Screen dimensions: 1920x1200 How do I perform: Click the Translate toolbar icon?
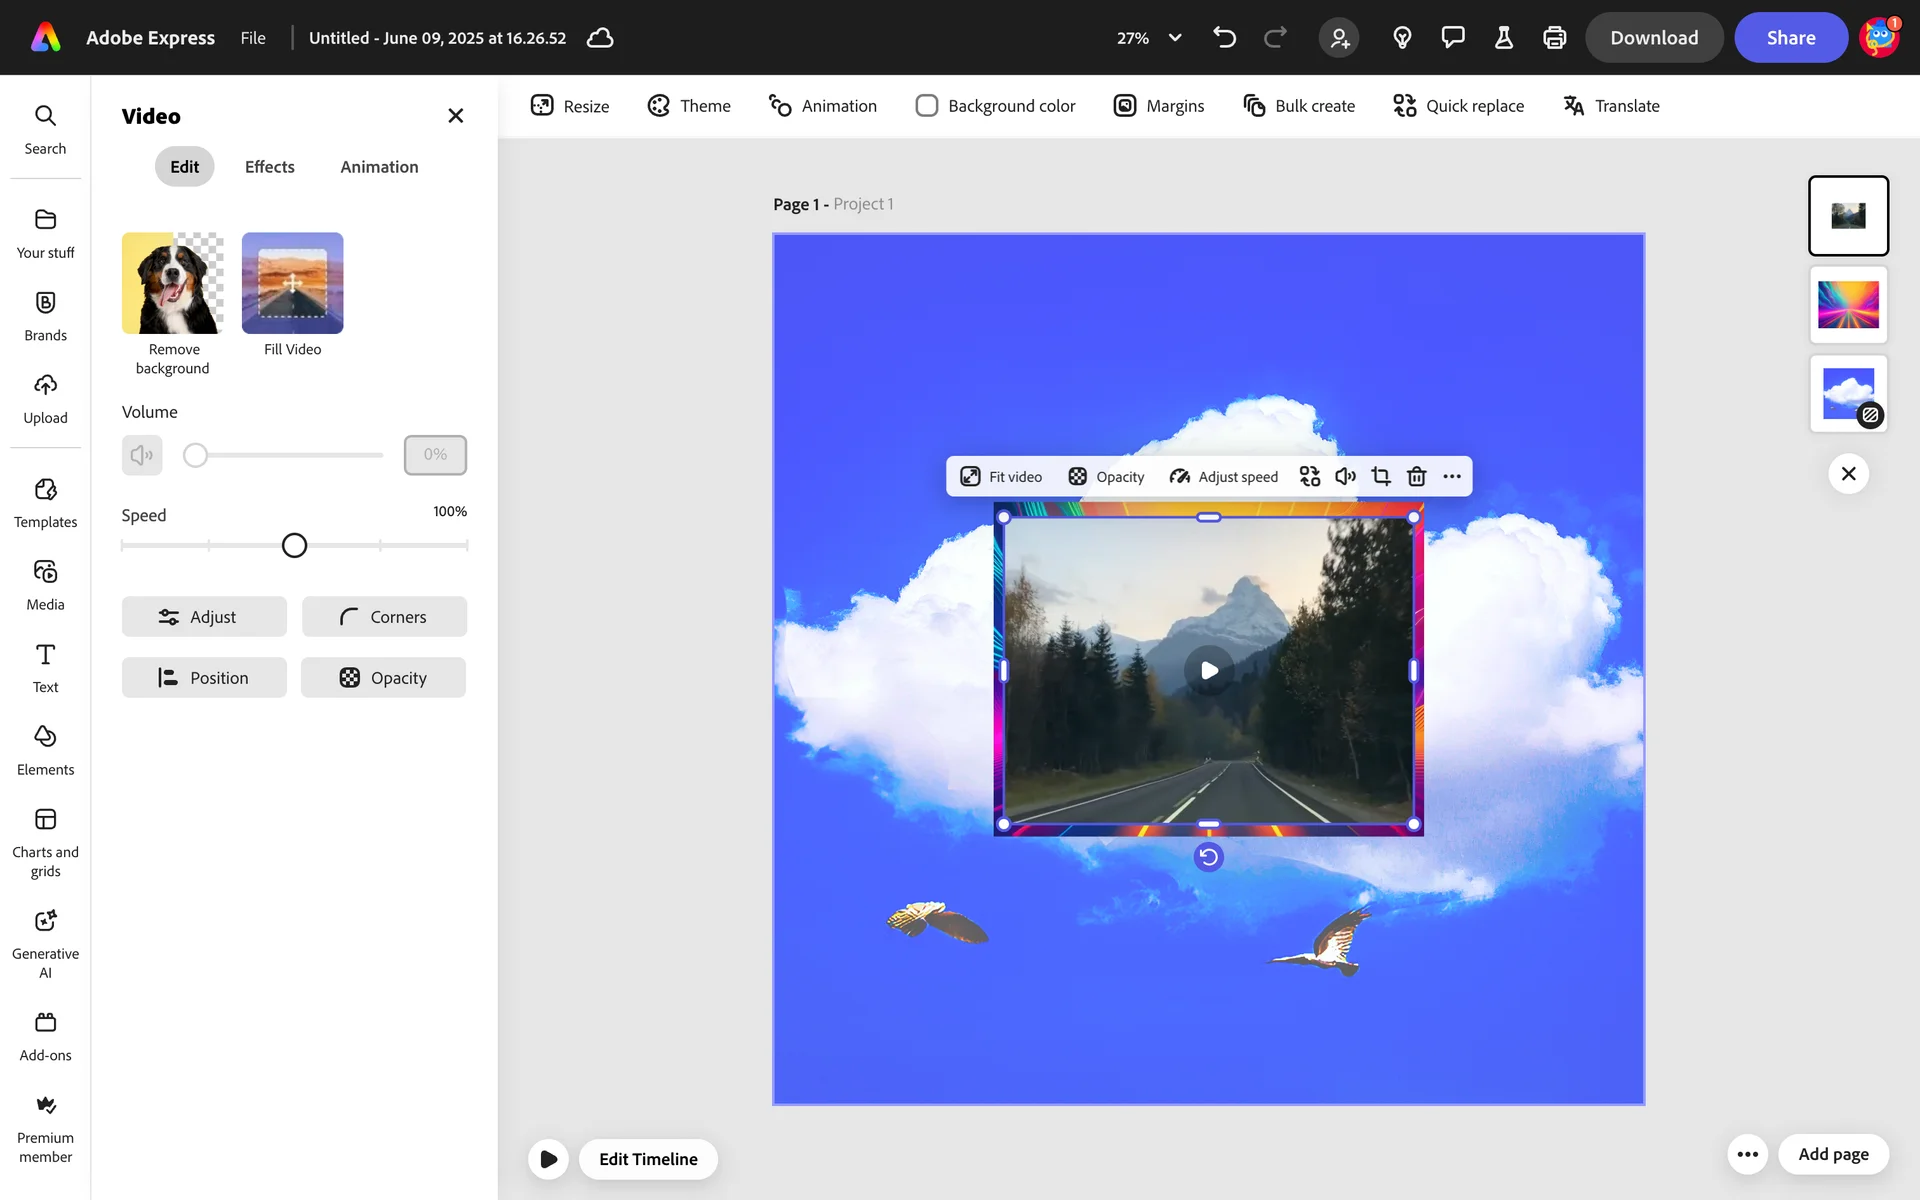[x=1573, y=106]
